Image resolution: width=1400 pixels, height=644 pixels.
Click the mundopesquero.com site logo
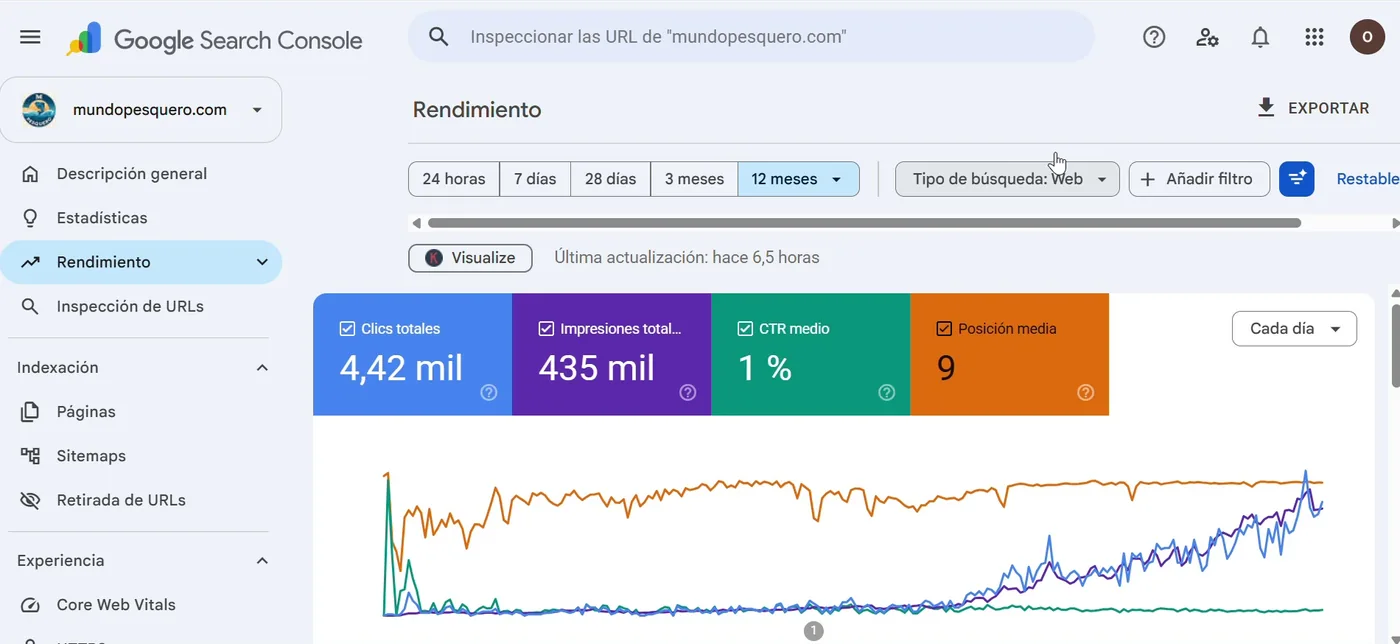(39, 110)
